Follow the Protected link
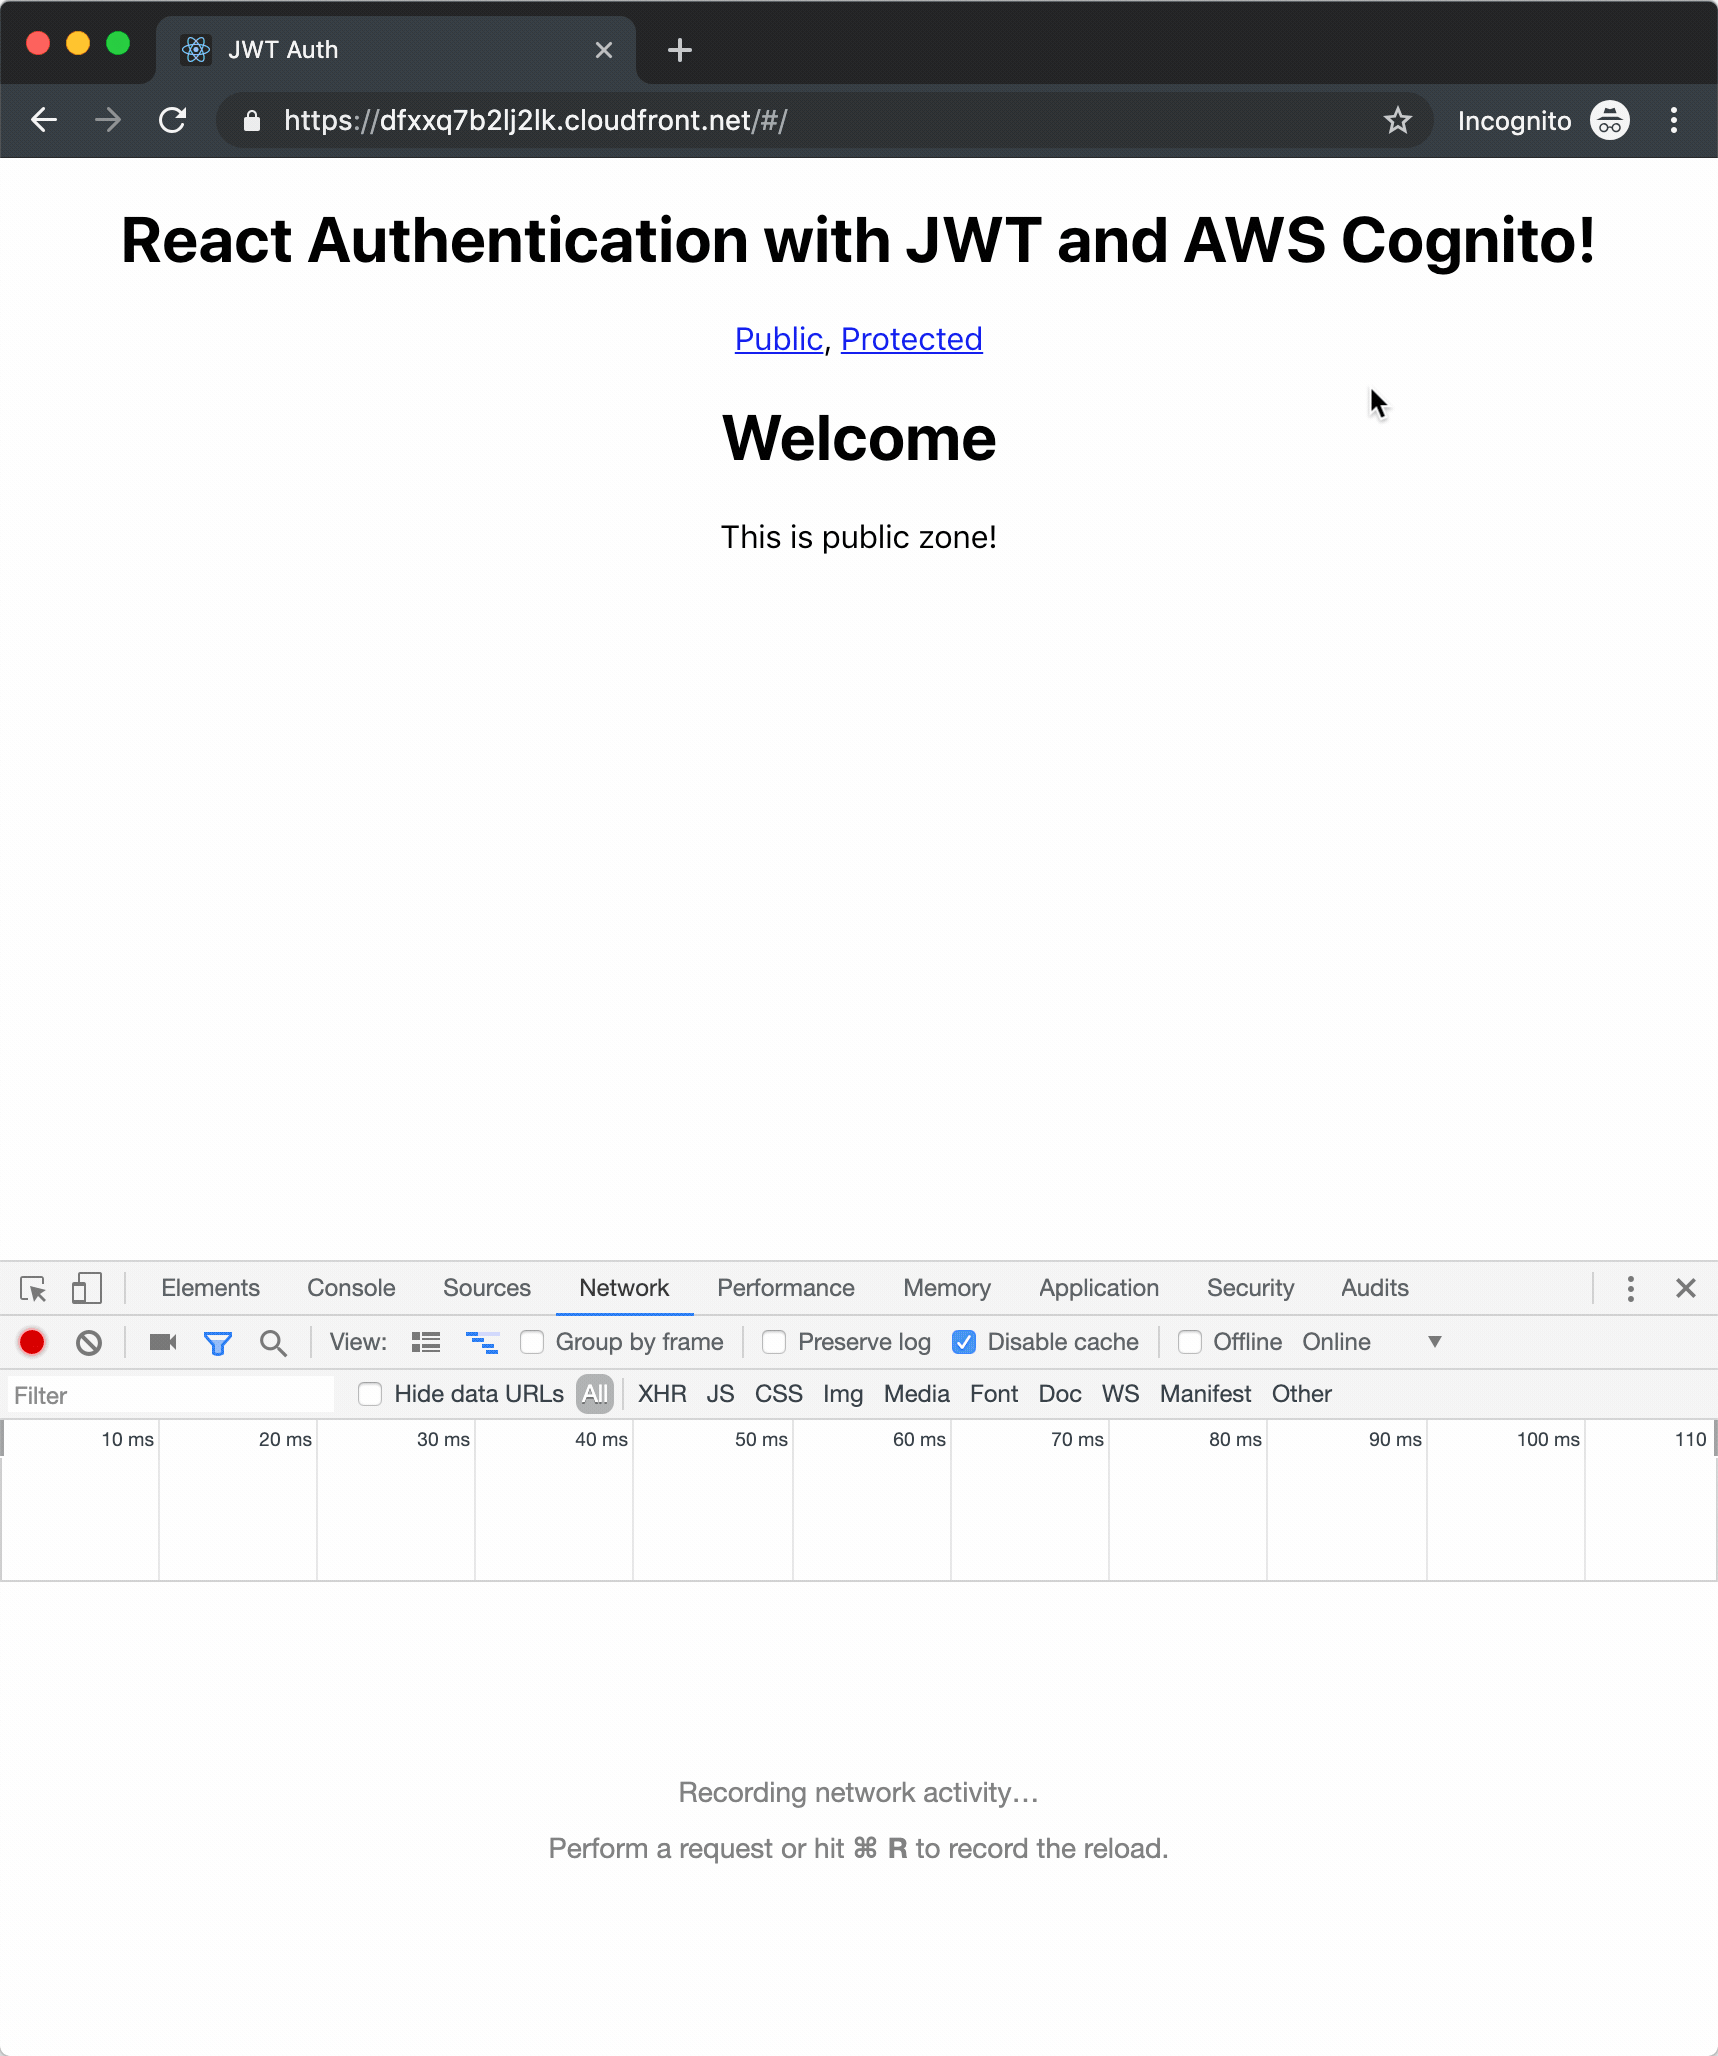The width and height of the screenshot is (1718, 2056). 912,339
